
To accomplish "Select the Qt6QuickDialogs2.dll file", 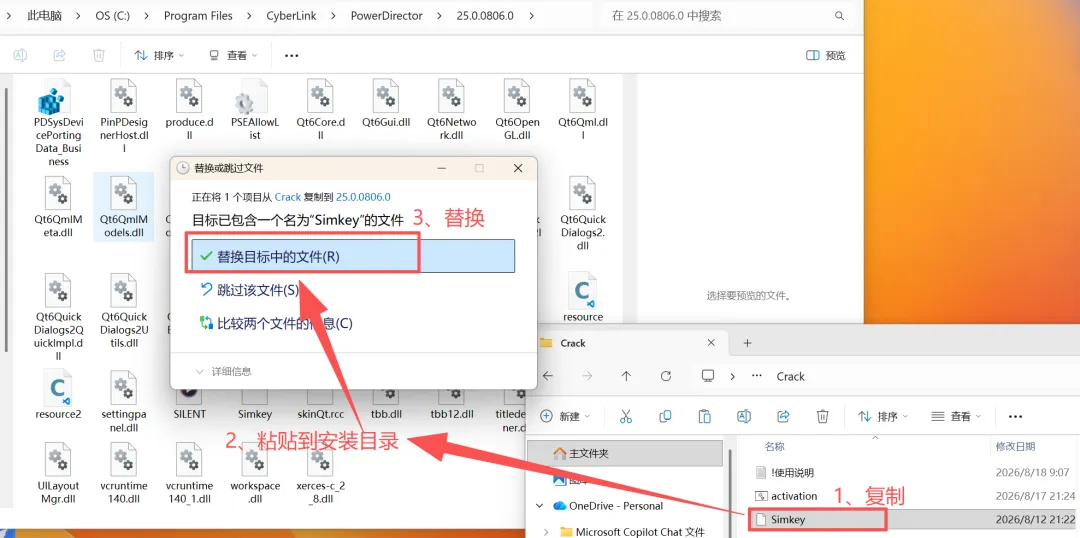I will pyautogui.click(x=582, y=213).
